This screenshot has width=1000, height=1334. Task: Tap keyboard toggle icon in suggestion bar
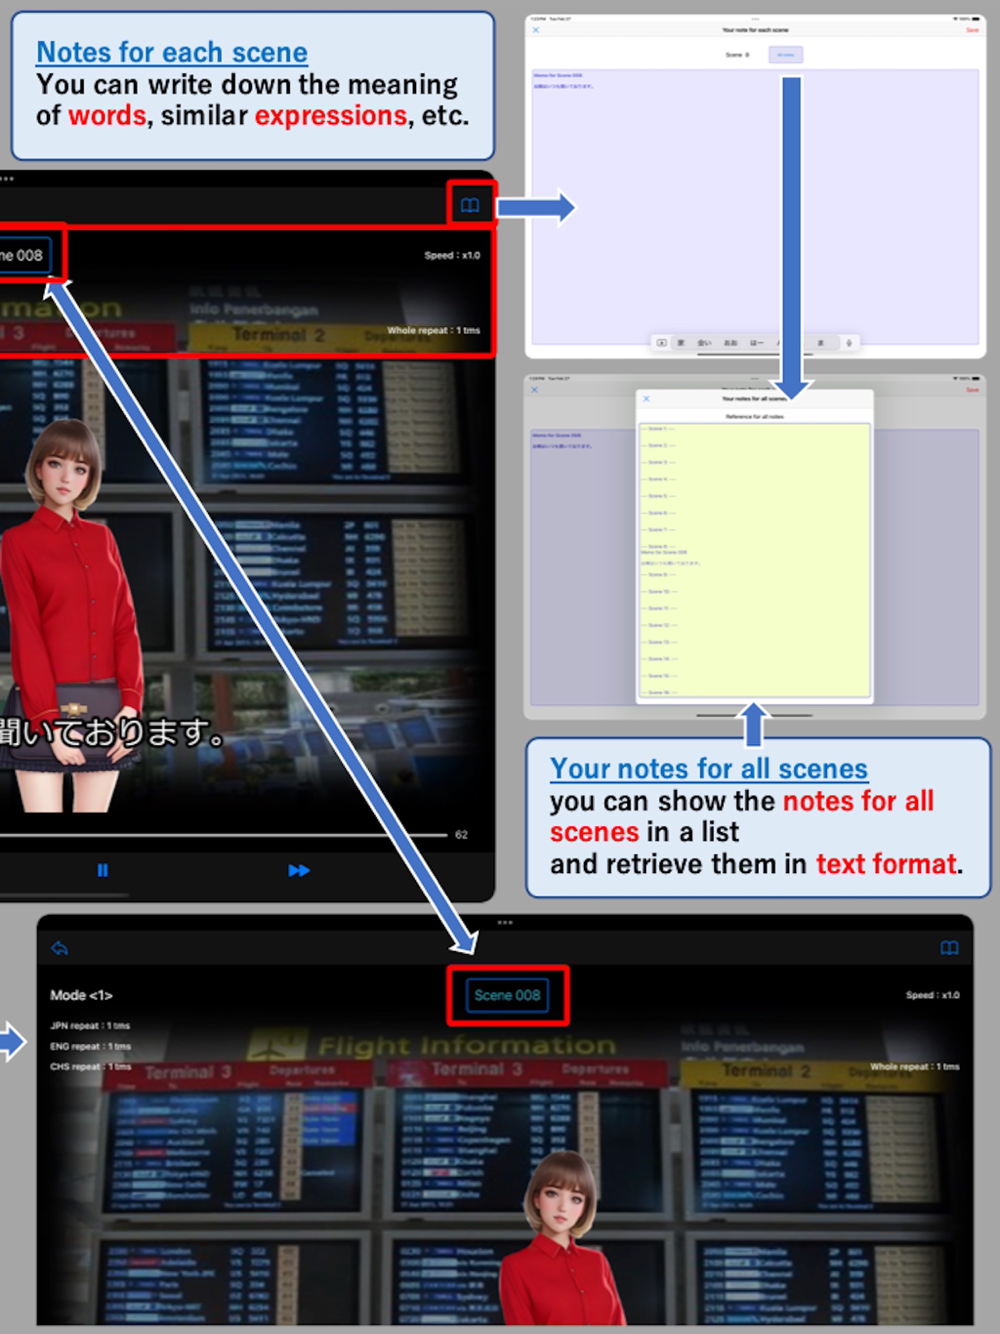[x=661, y=343]
